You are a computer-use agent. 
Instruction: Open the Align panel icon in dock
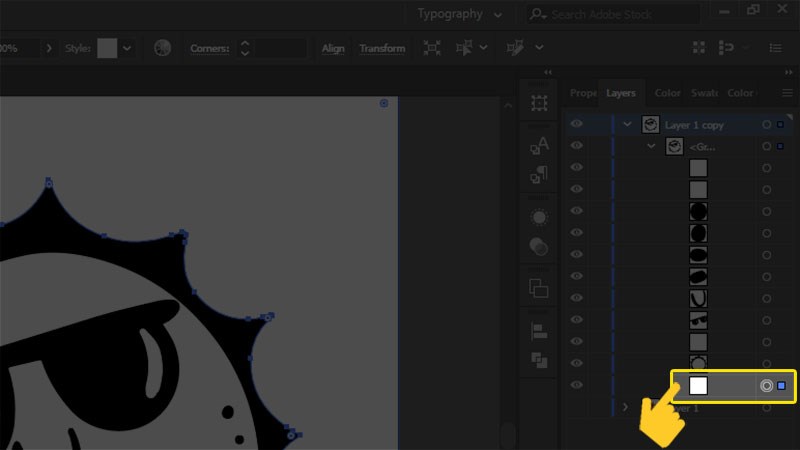click(x=539, y=331)
